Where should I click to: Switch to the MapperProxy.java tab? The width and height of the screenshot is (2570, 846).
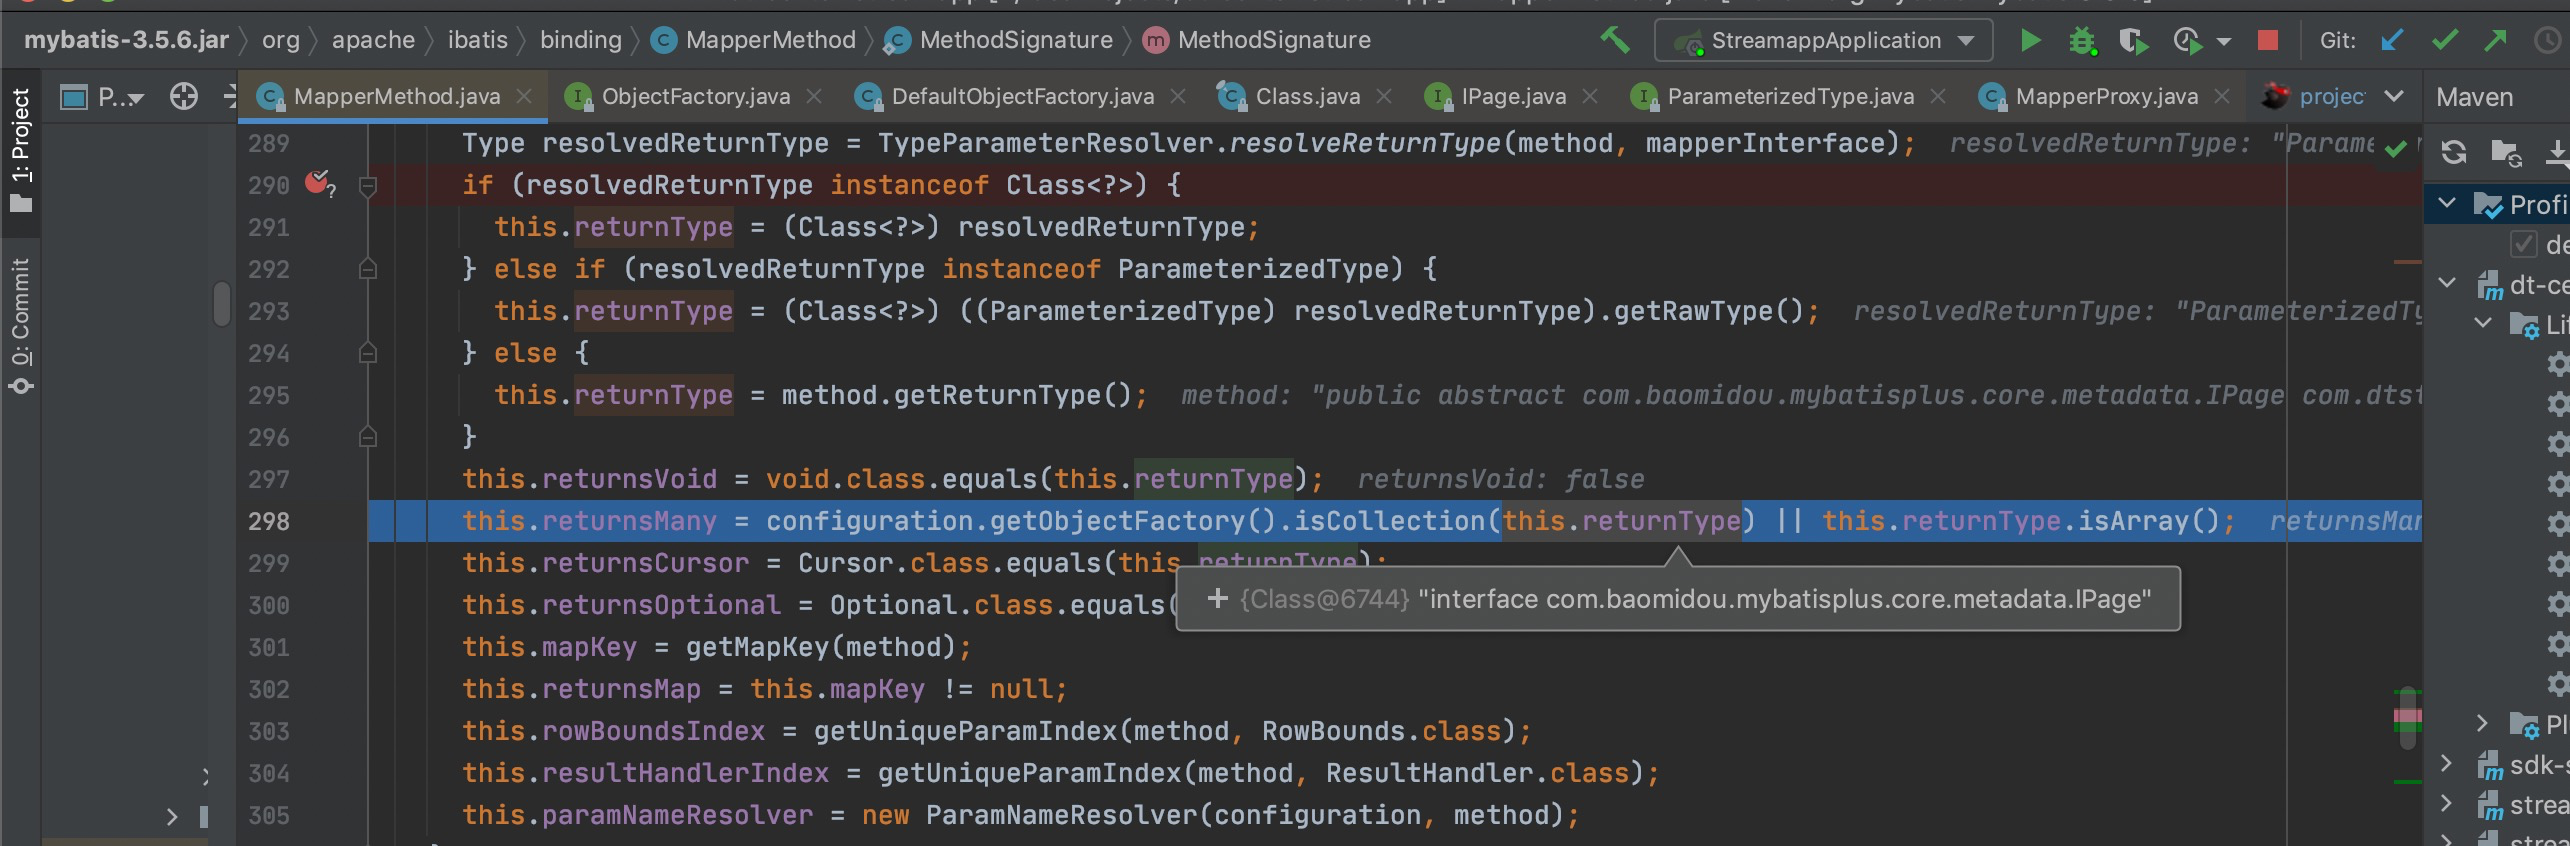tap(2106, 97)
